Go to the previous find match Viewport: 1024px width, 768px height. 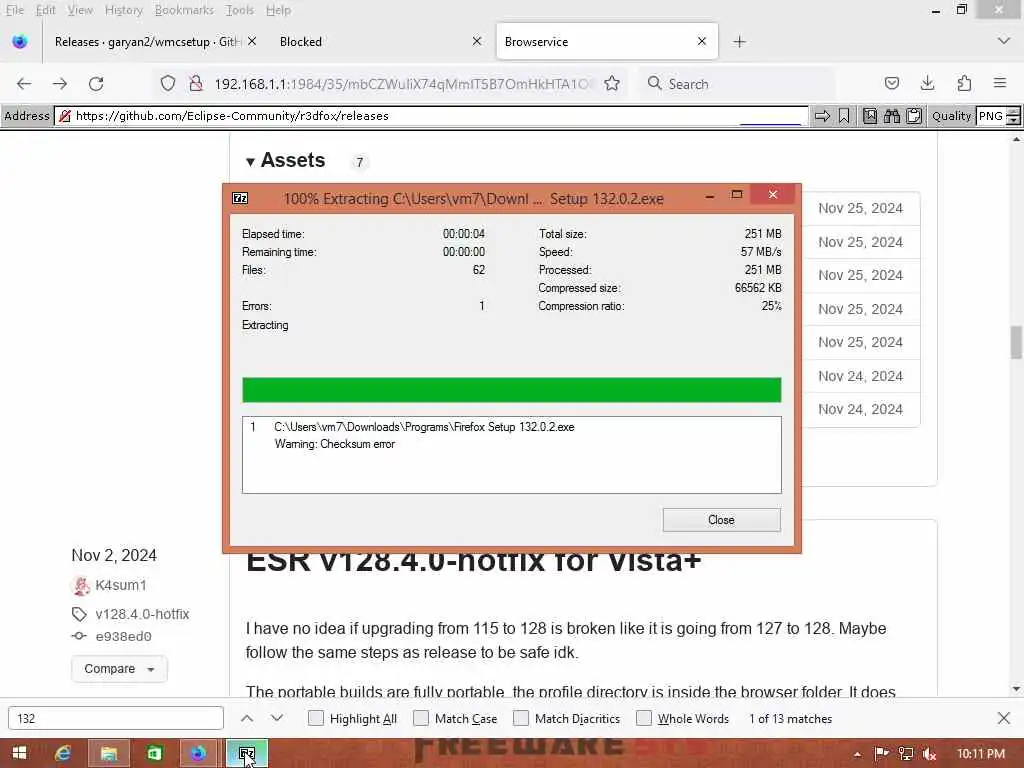click(x=247, y=718)
